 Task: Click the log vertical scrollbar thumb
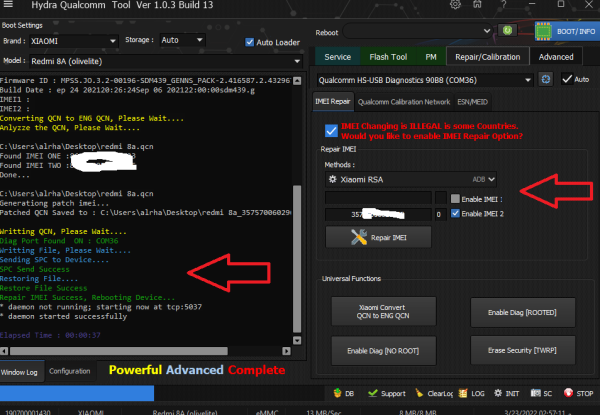tap(297, 259)
